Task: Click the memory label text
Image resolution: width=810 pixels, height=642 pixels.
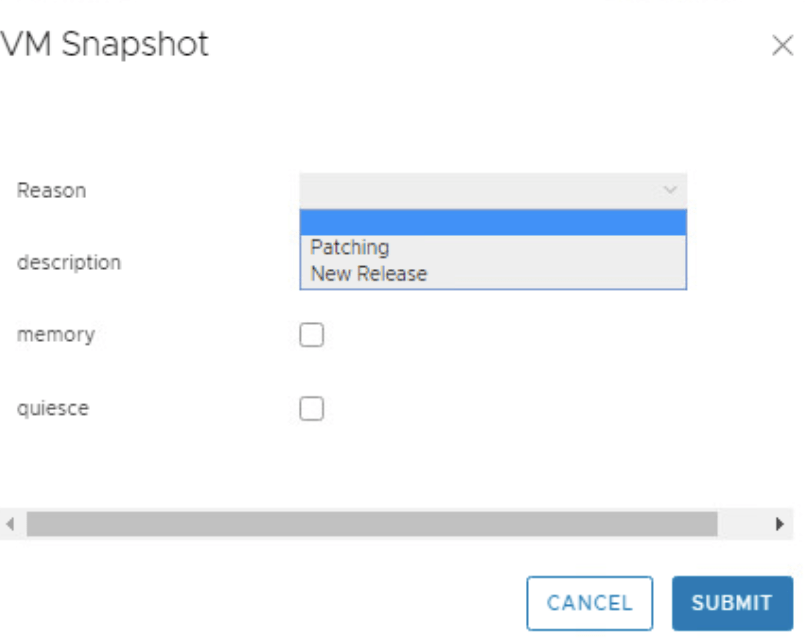Action: pyautogui.click(x=56, y=335)
